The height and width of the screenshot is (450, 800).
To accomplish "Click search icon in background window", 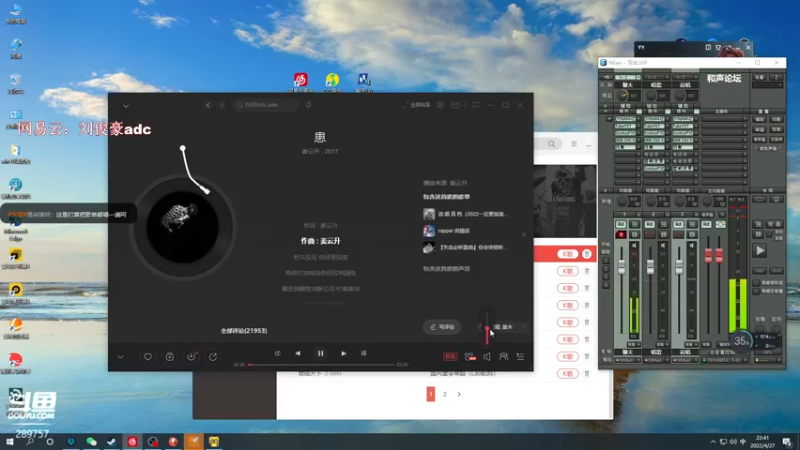I will click(552, 144).
